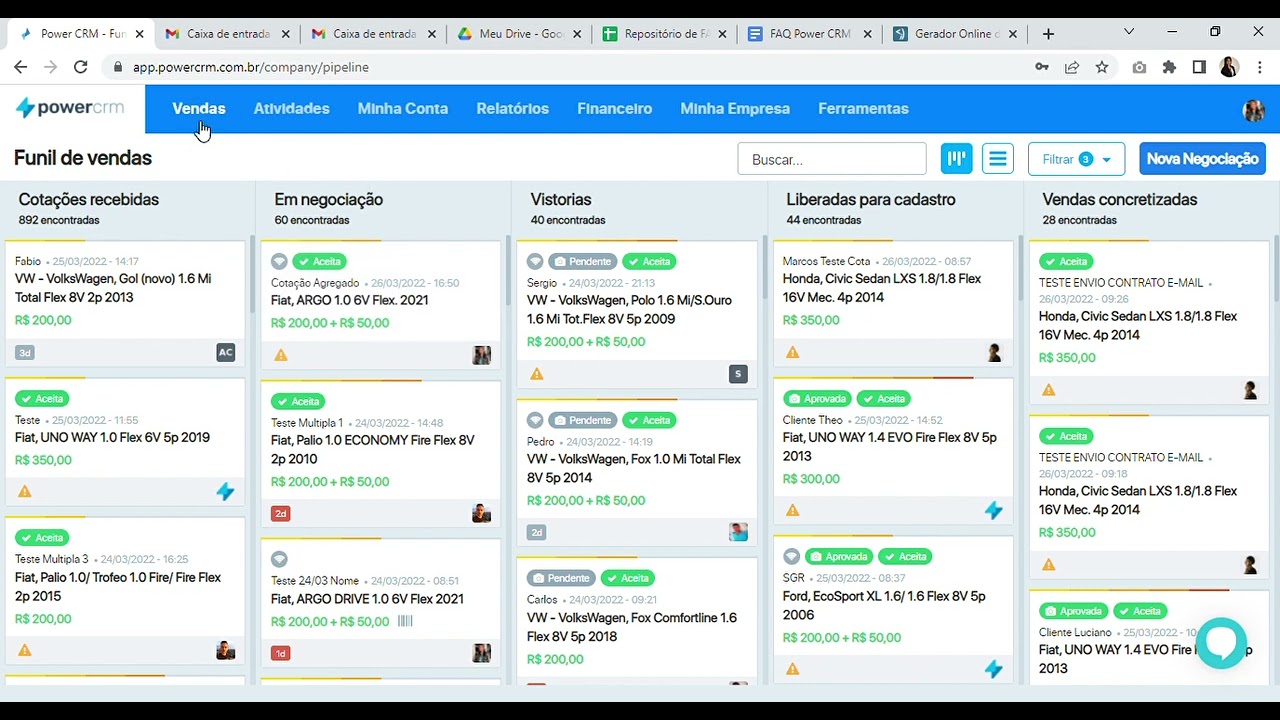Bookmark this page with star icon
Screen dimensions: 1280x720
[1102, 67]
